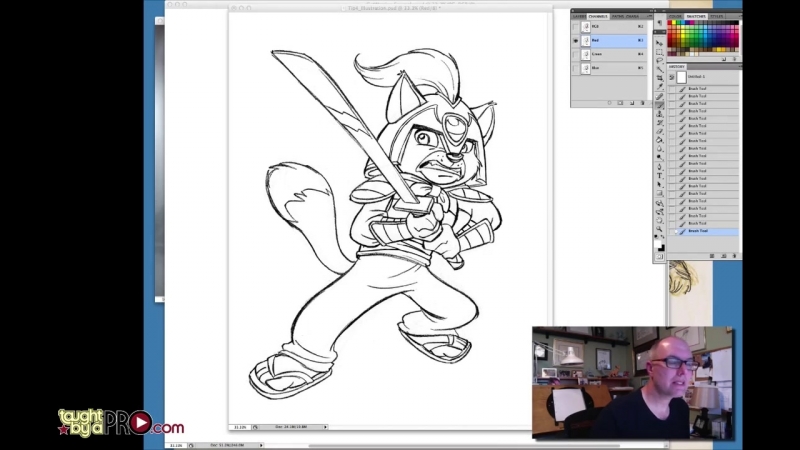Select the highlighted last Brush Tool state
Screen dimensions: 800x450
click(703, 231)
